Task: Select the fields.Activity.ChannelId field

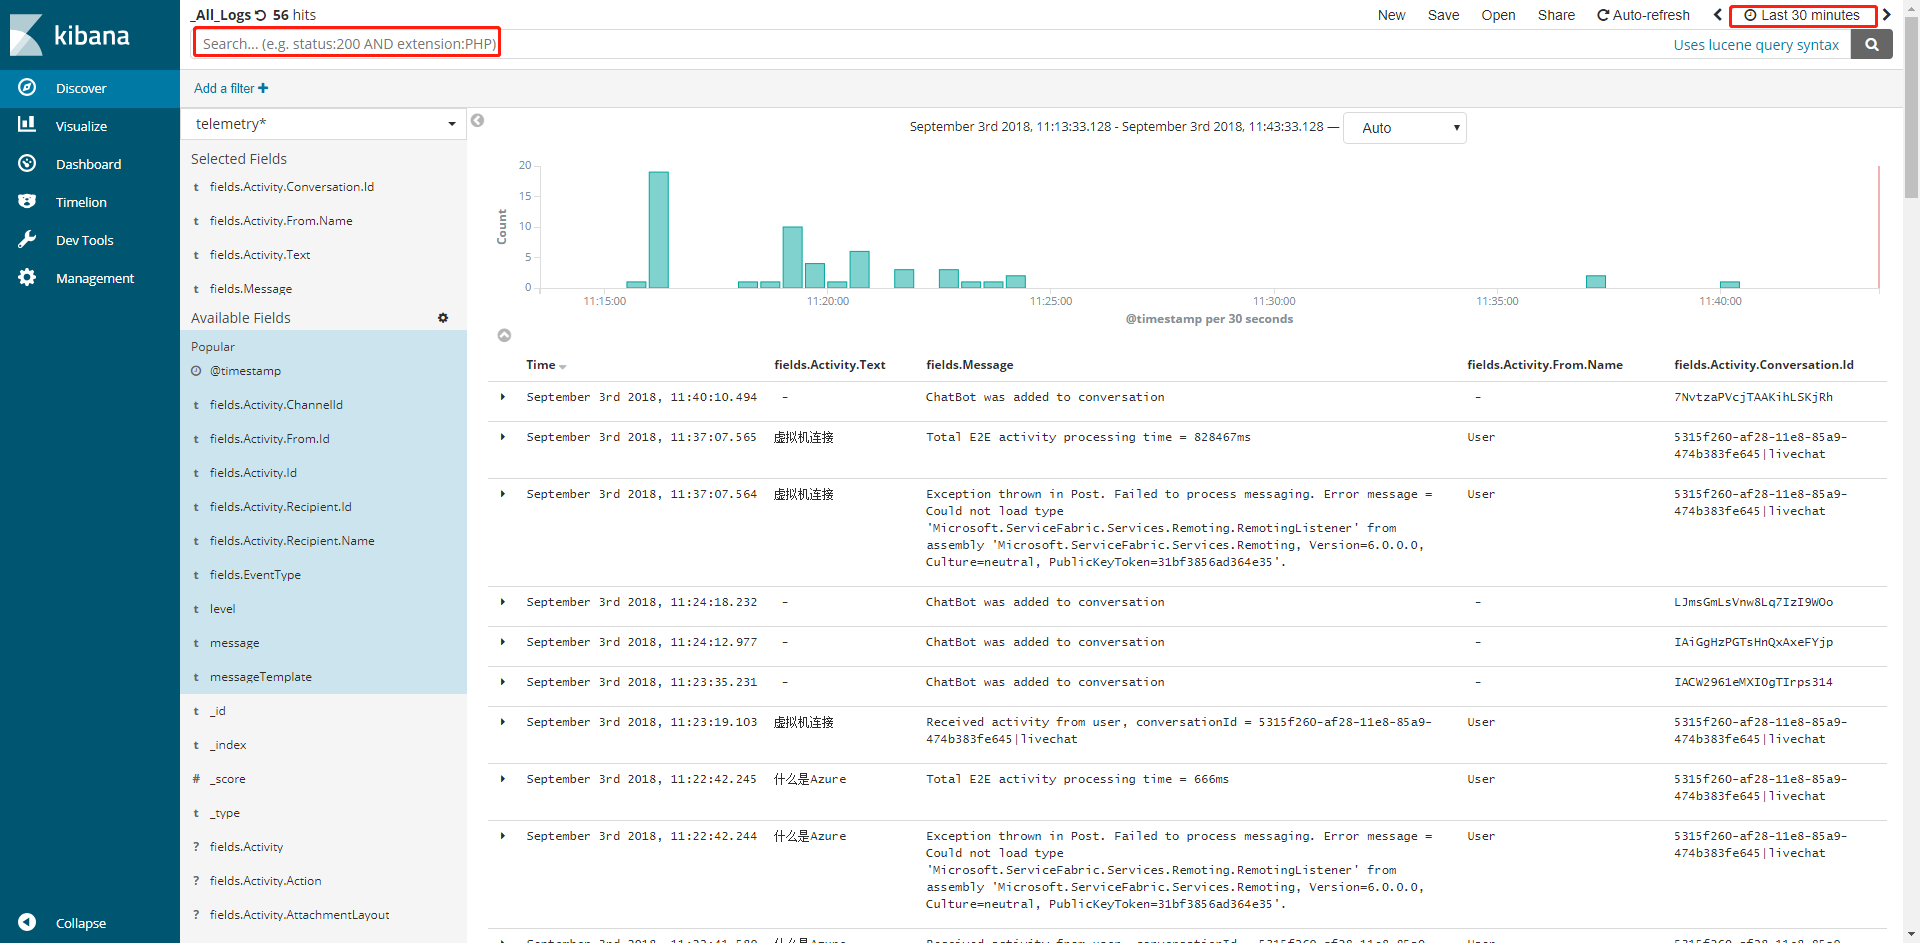Action: [276, 405]
